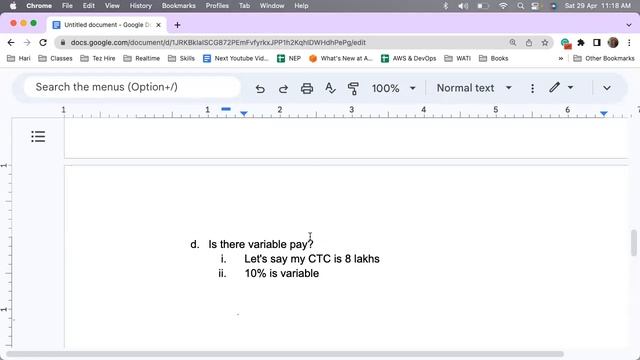Open the three-dot More toolbar options

coord(532,88)
